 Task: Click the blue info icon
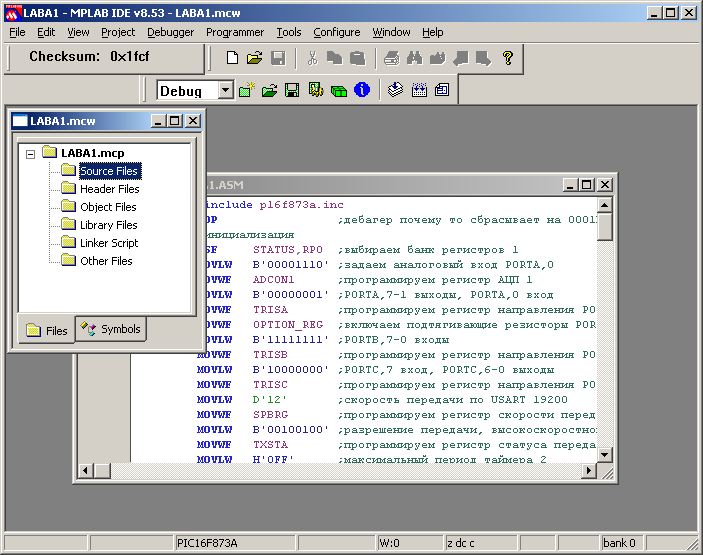tap(362, 90)
